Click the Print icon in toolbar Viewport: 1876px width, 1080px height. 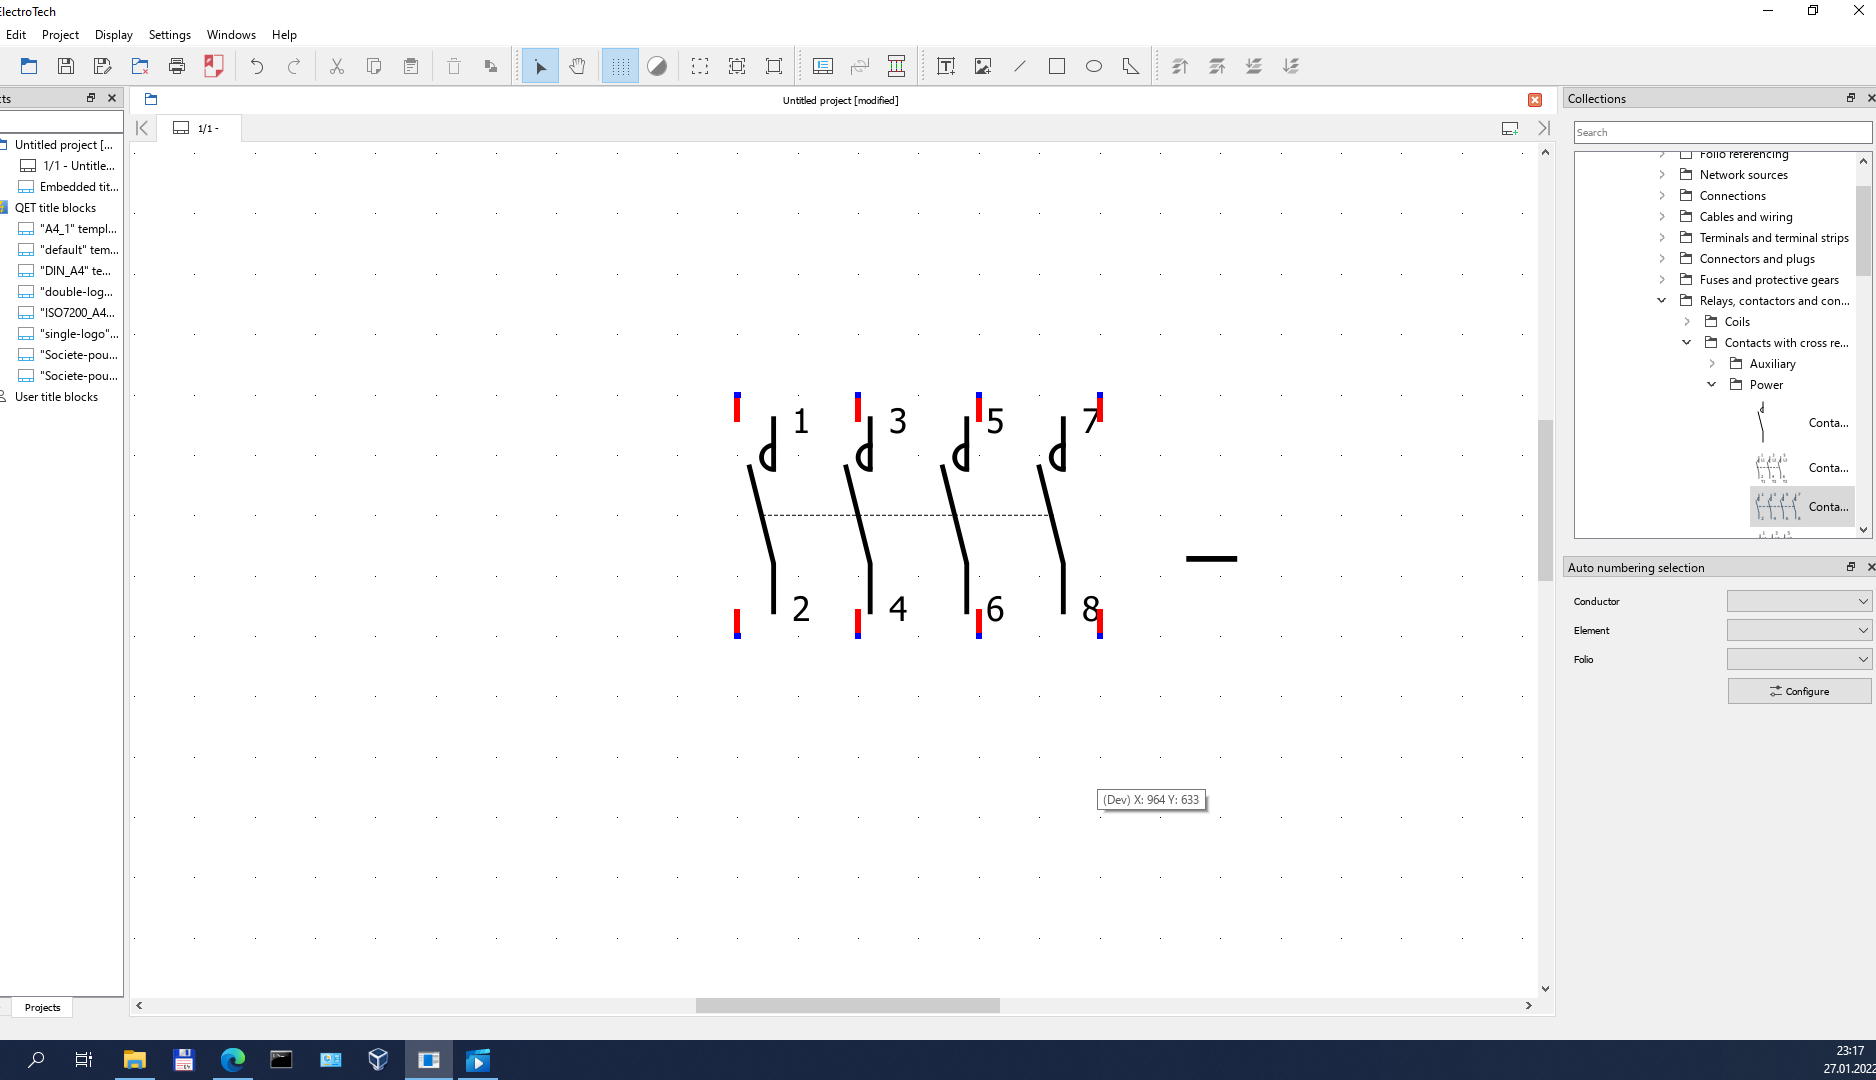click(x=177, y=66)
